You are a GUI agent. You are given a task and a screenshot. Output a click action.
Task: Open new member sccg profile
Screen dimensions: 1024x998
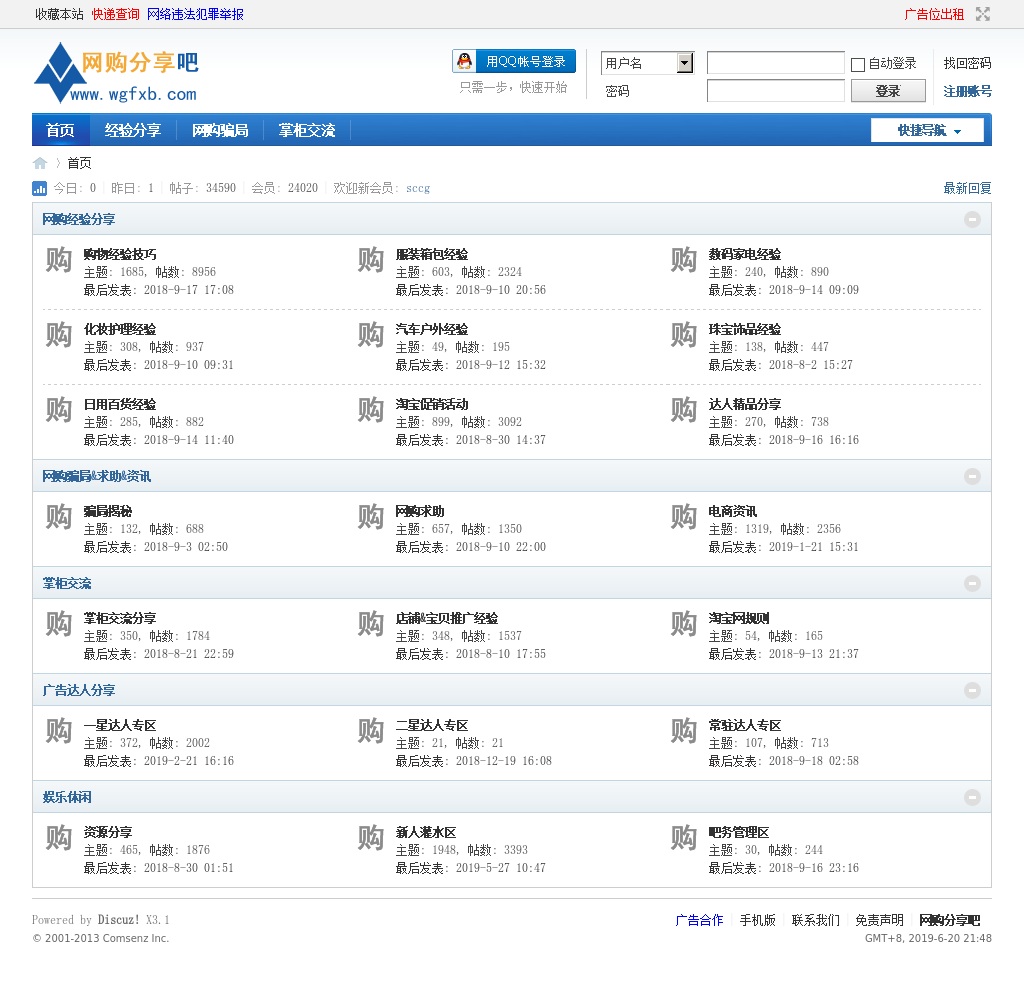[x=418, y=189]
